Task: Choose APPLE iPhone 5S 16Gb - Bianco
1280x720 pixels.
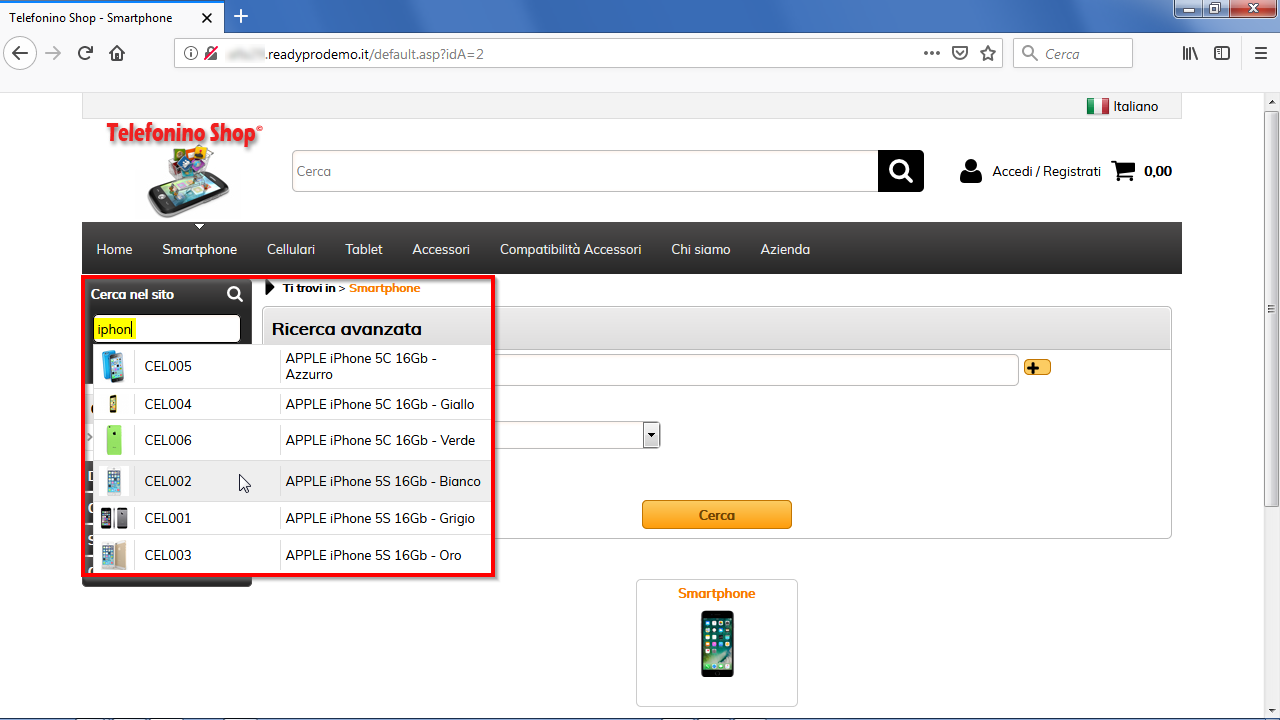Action: (383, 481)
